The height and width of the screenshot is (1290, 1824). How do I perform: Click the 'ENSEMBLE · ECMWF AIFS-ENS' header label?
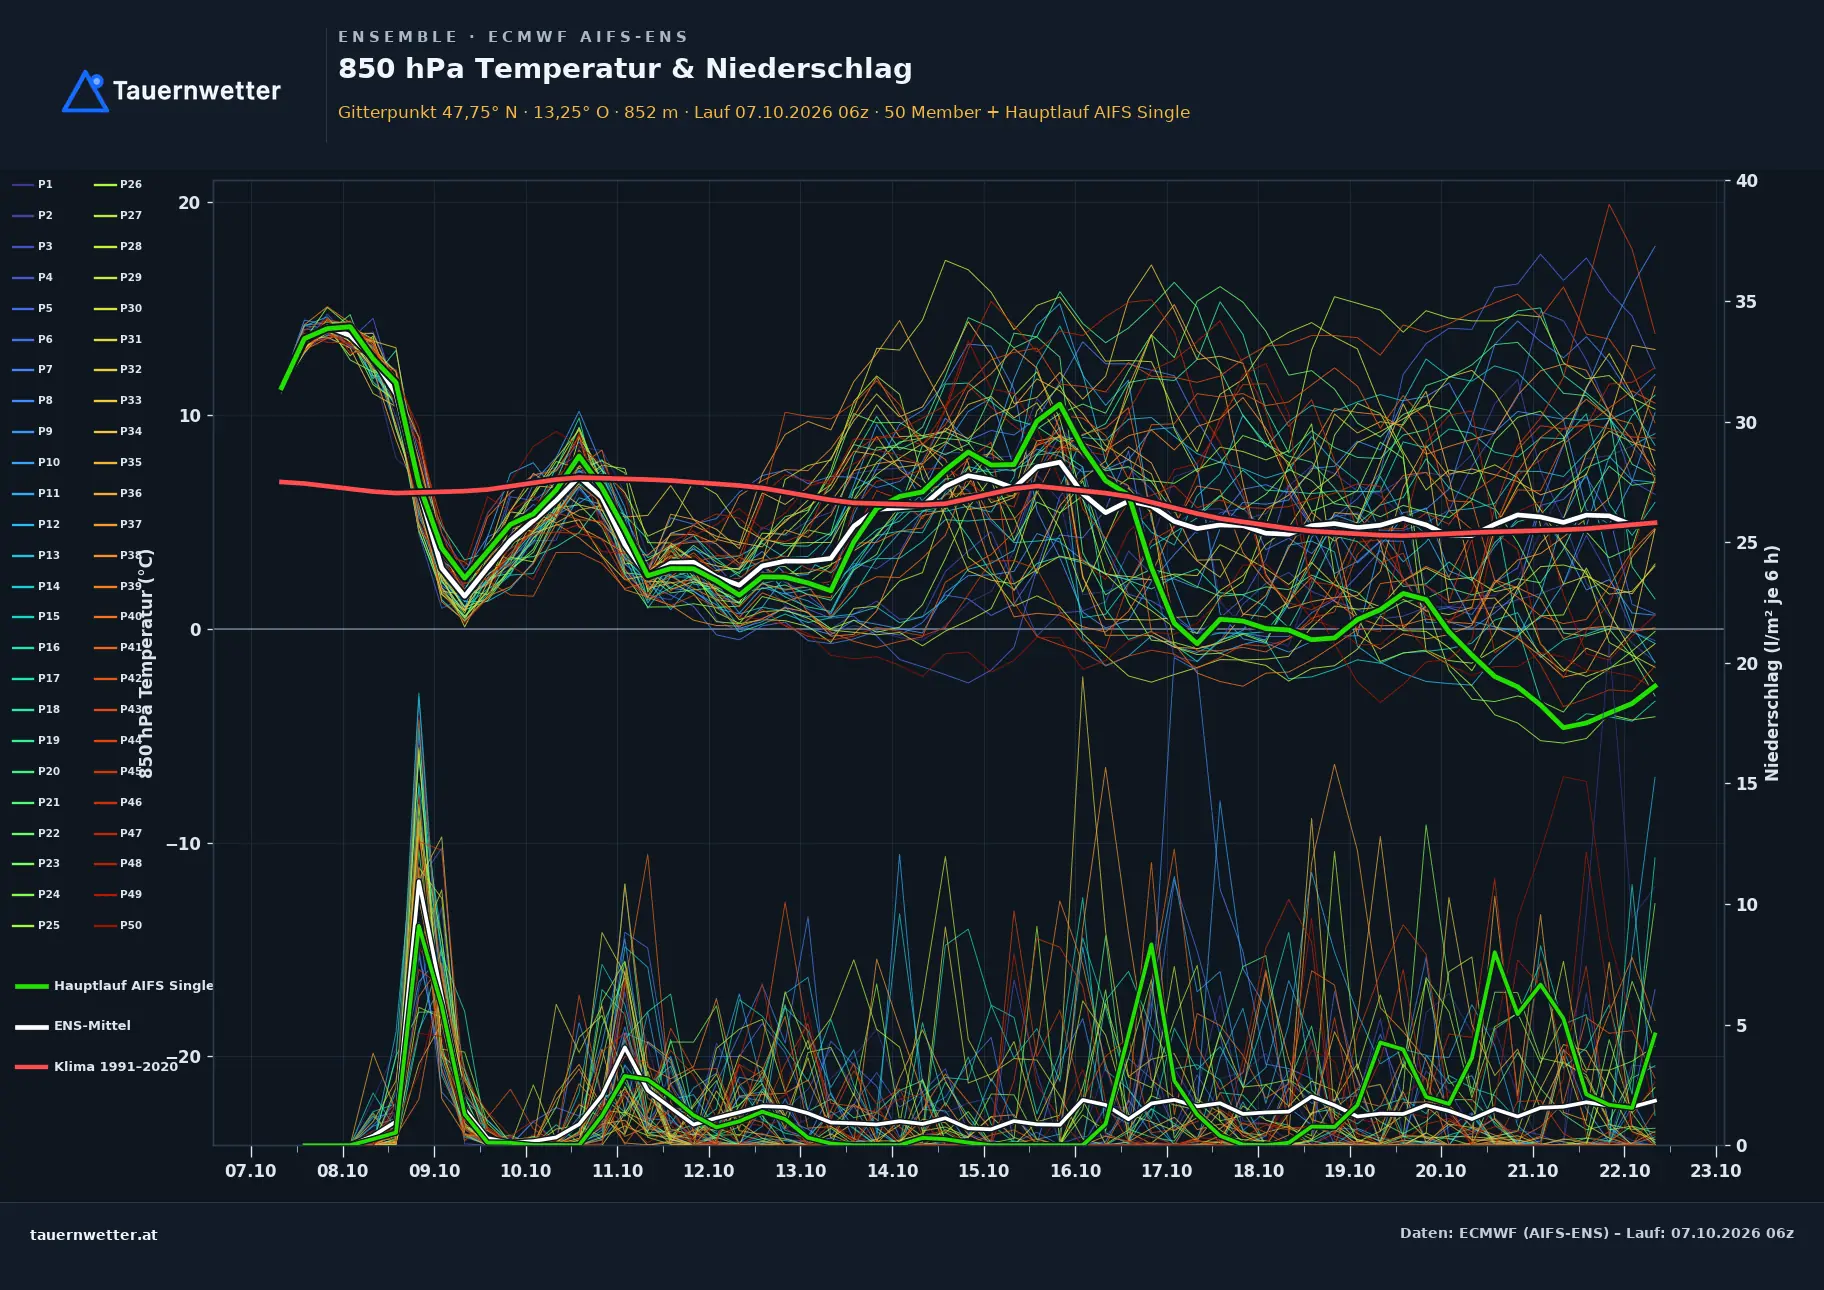point(513,37)
